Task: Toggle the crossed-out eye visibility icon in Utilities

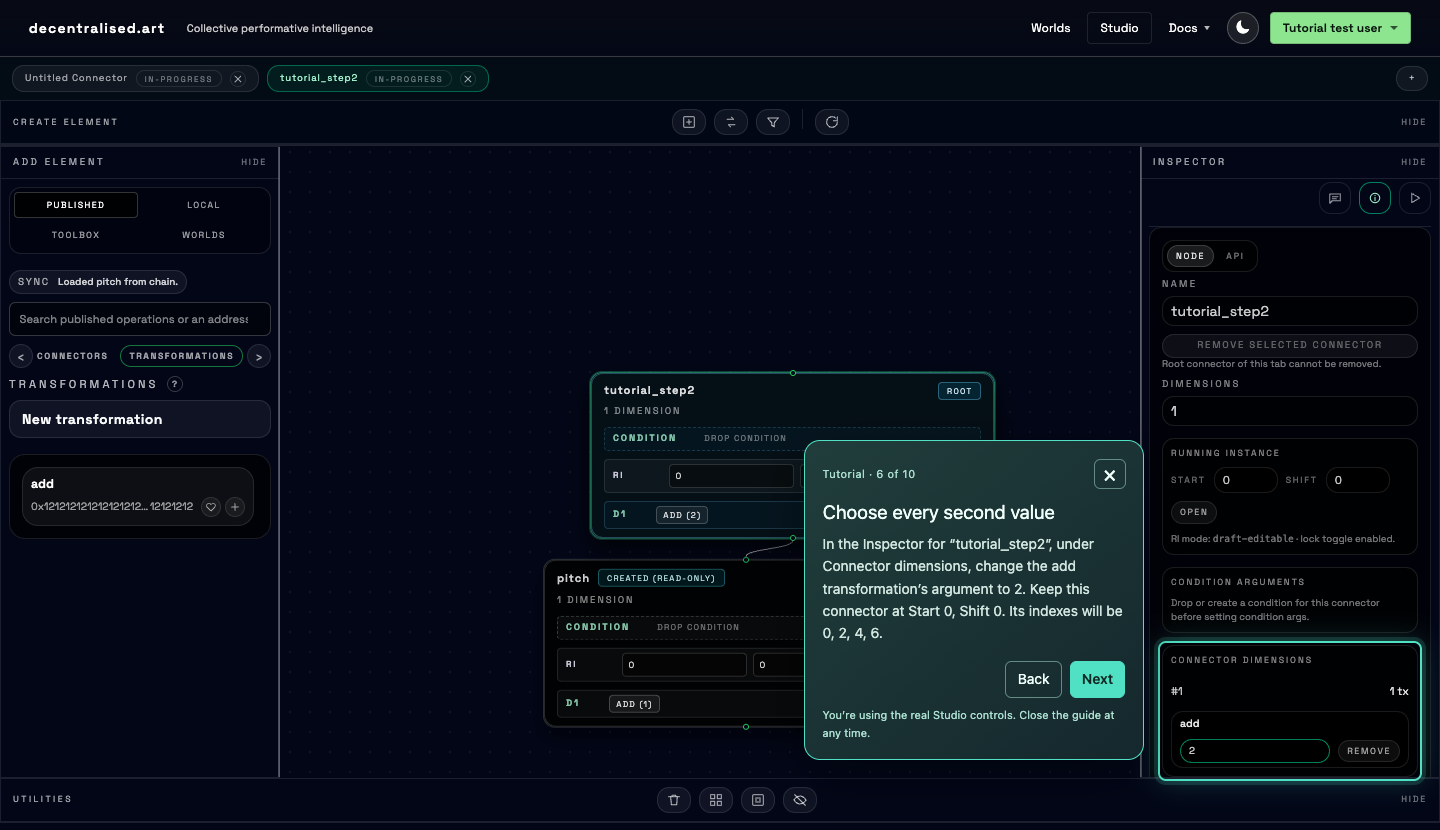Action: pos(800,800)
